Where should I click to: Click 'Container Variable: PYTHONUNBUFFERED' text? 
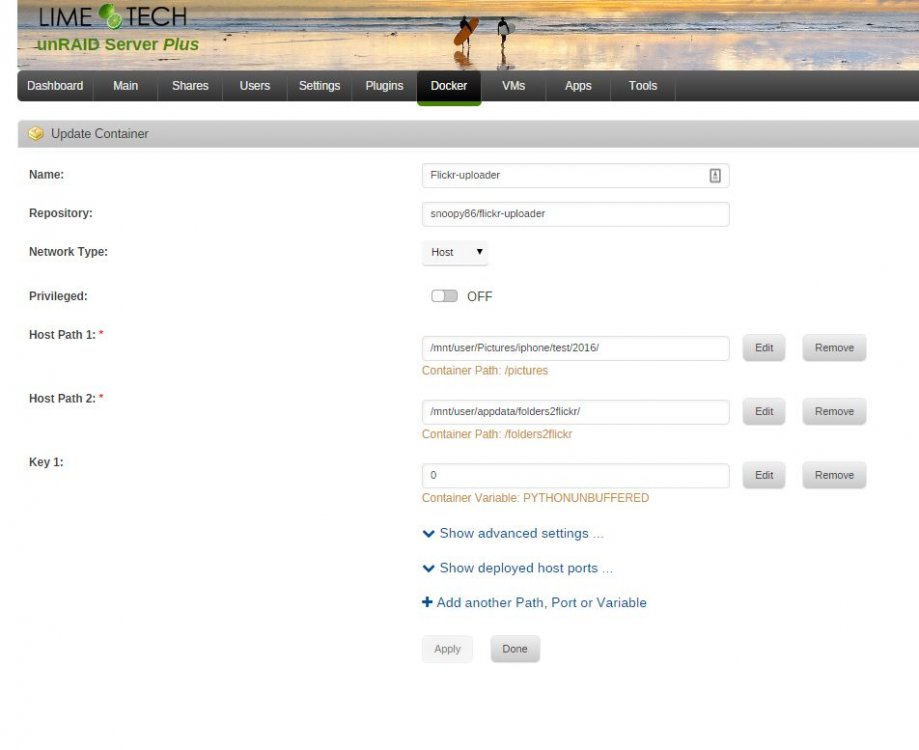pos(535,498)
